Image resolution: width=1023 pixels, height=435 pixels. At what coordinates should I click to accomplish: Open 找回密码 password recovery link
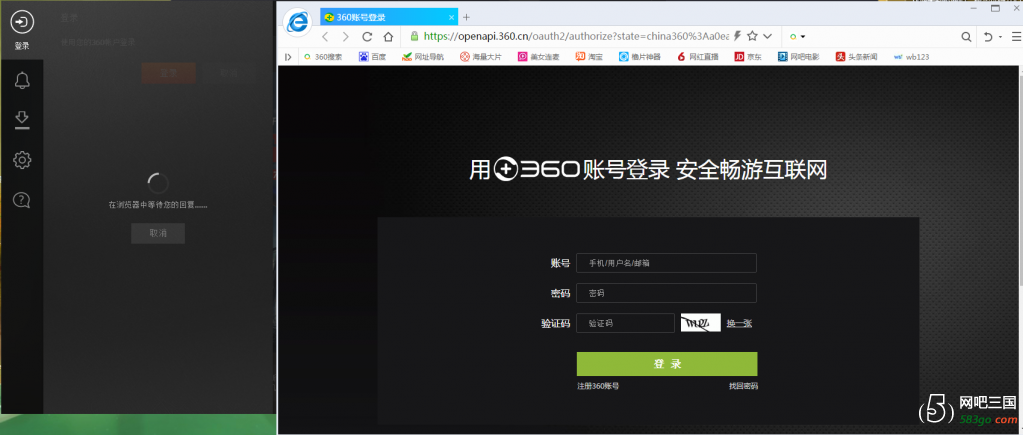tap(743, 386)
